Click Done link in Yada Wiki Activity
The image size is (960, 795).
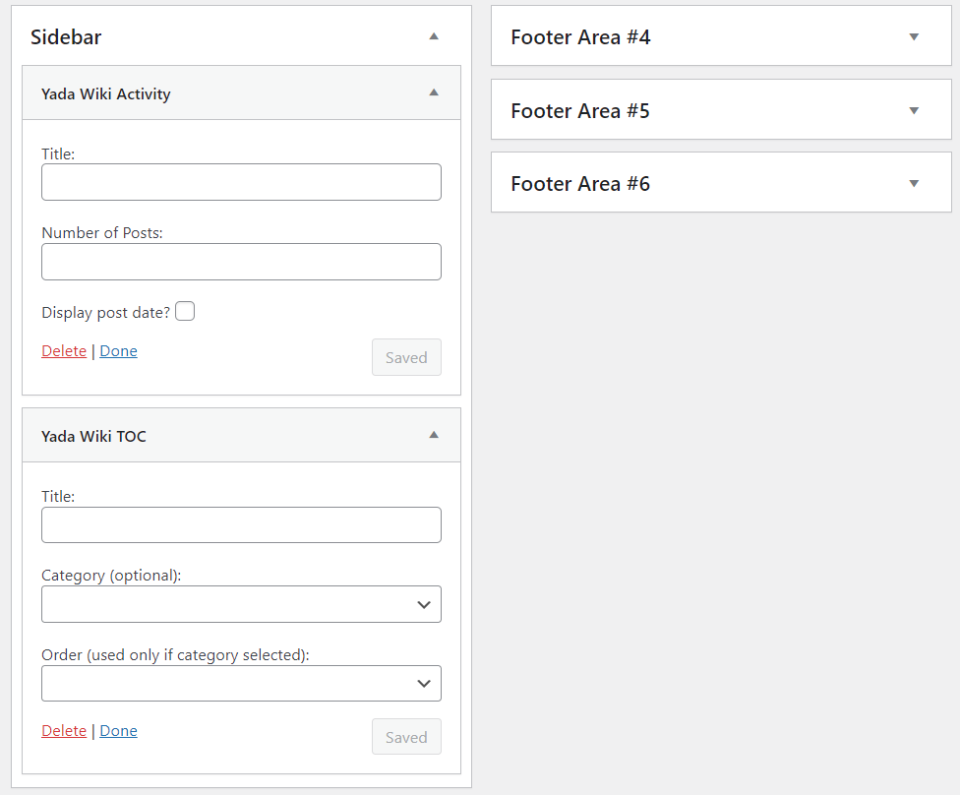click(118, 351)
